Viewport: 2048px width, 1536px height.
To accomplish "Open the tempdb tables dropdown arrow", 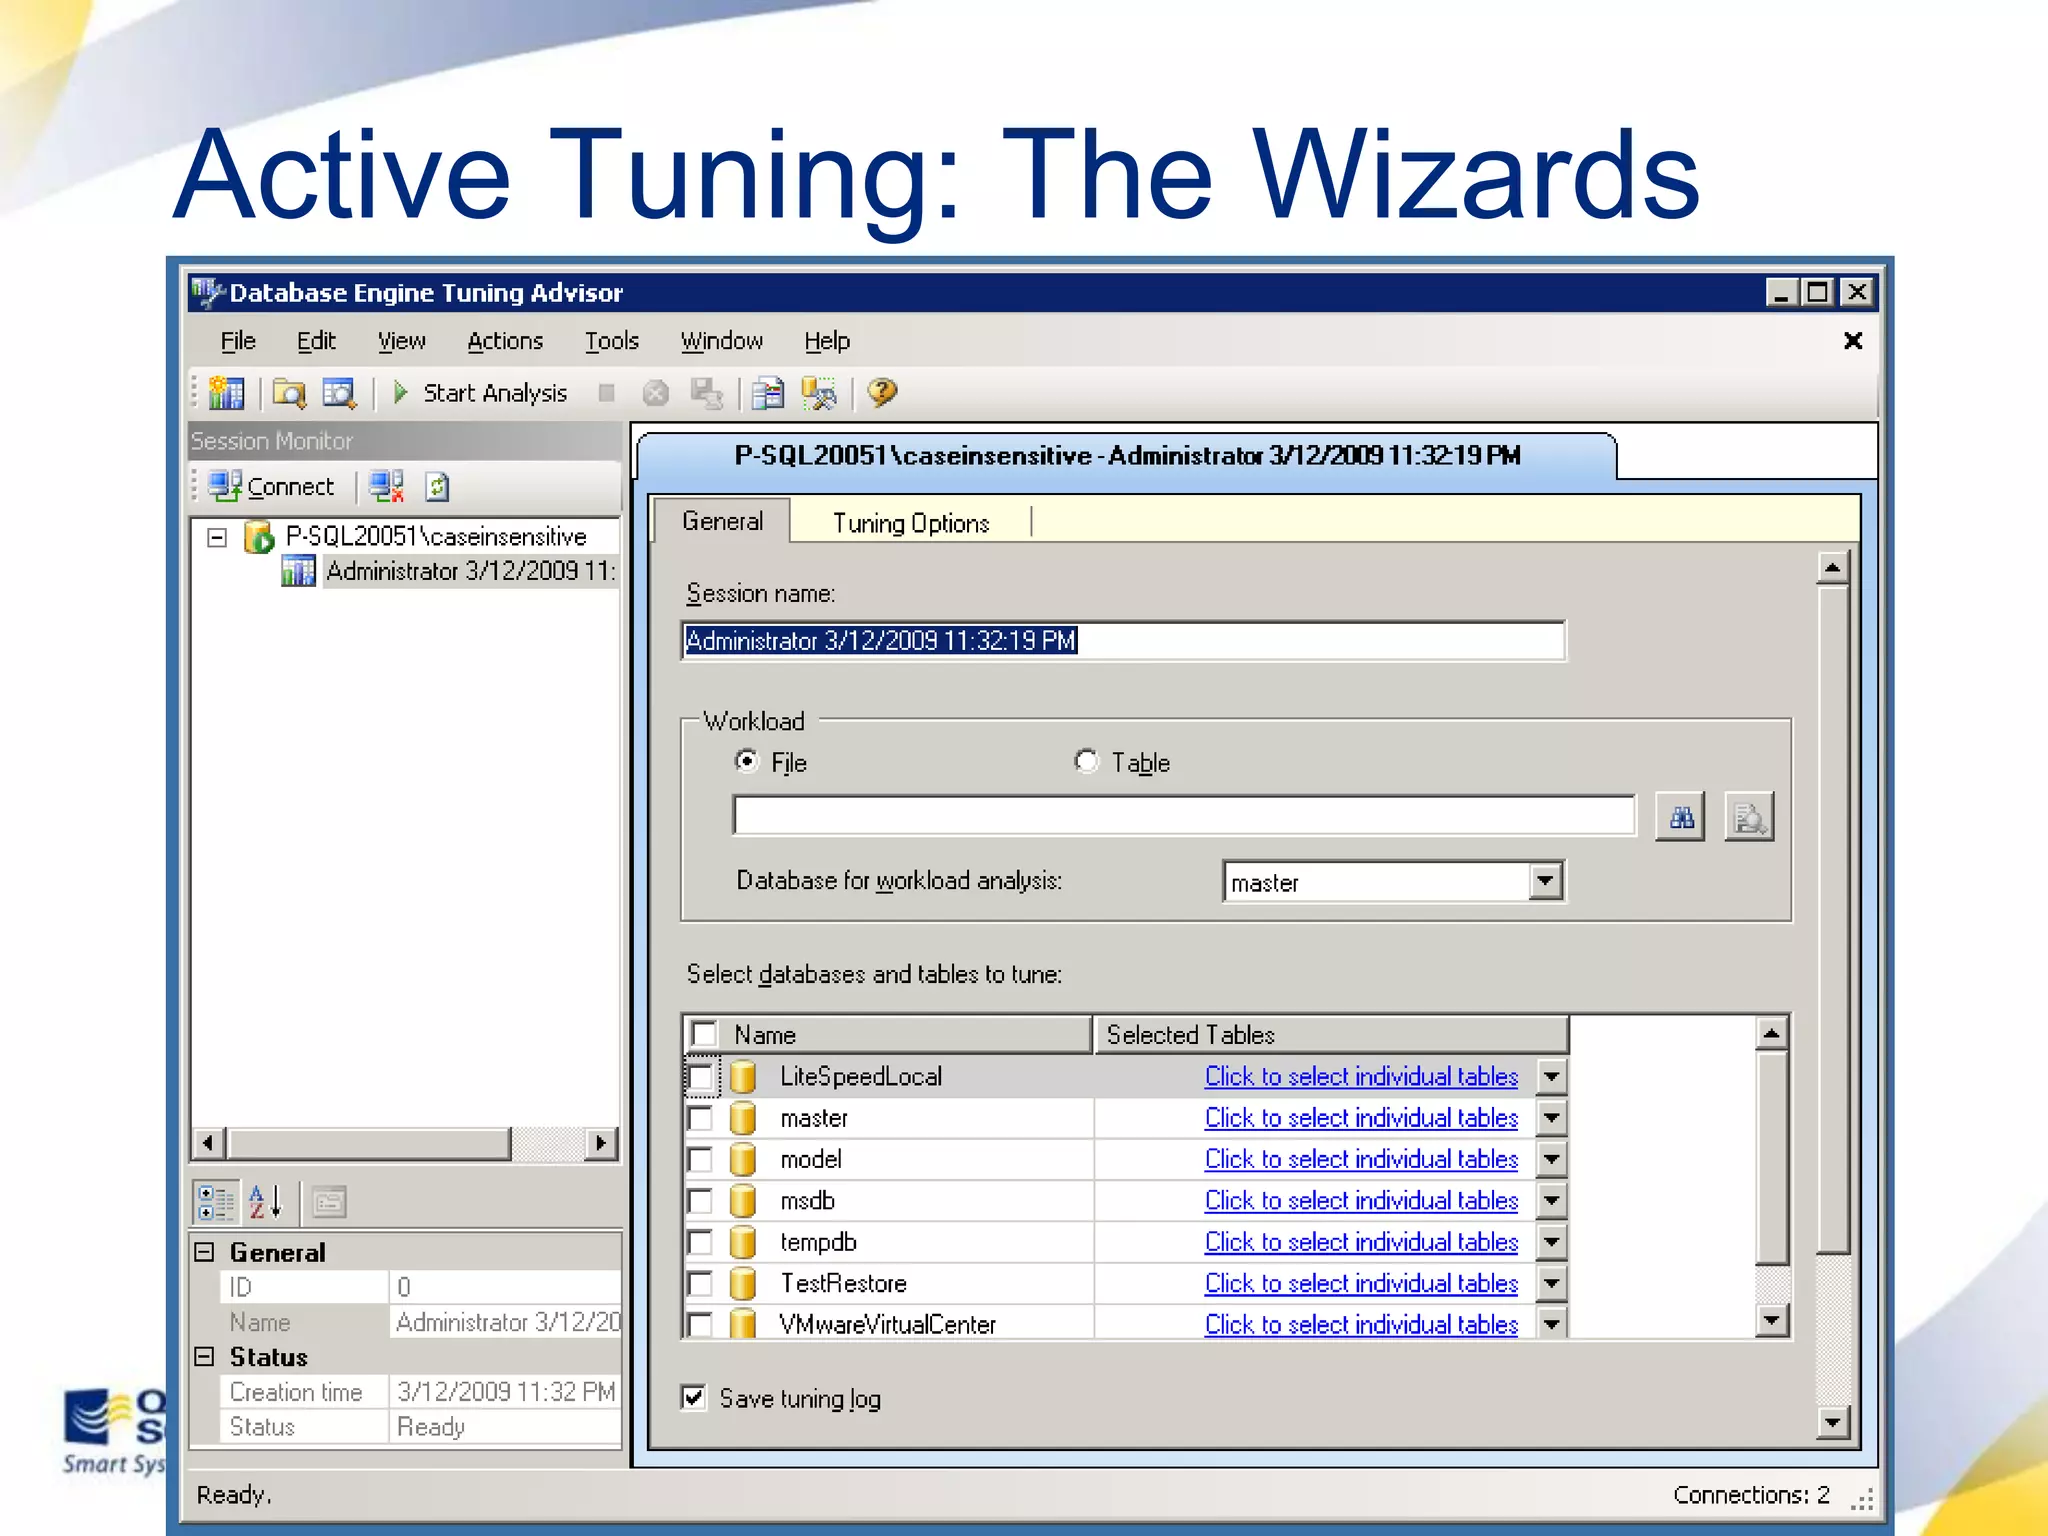I will tap(1551, 1242).
